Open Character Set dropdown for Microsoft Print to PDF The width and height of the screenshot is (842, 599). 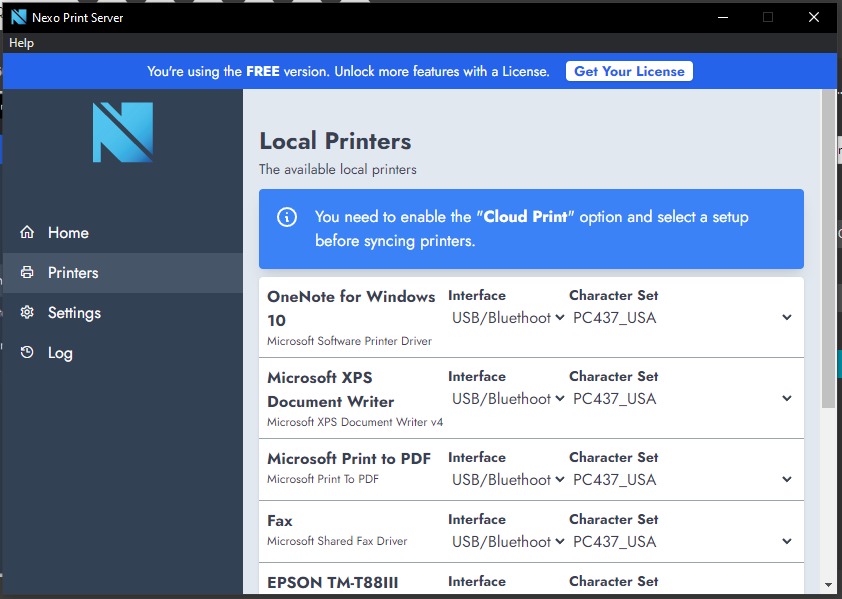(682, 480)
